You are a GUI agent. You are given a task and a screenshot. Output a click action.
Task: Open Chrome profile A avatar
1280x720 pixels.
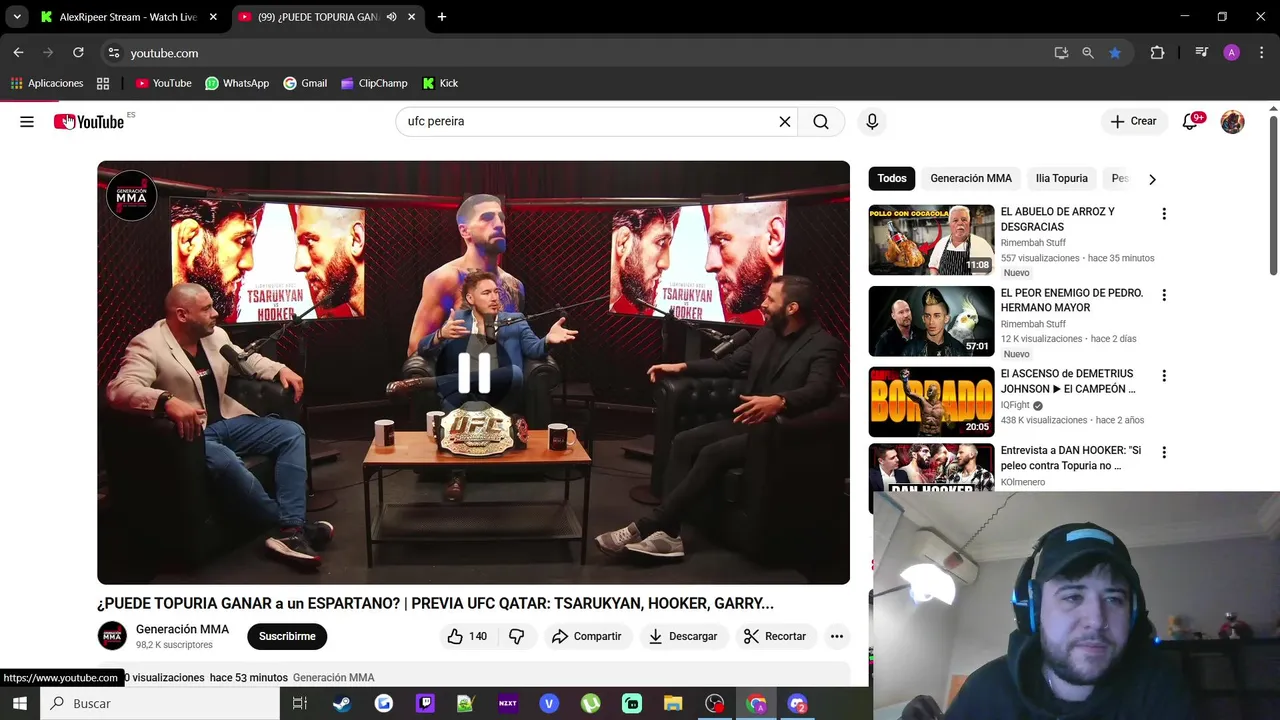[x=1232, y=53]
